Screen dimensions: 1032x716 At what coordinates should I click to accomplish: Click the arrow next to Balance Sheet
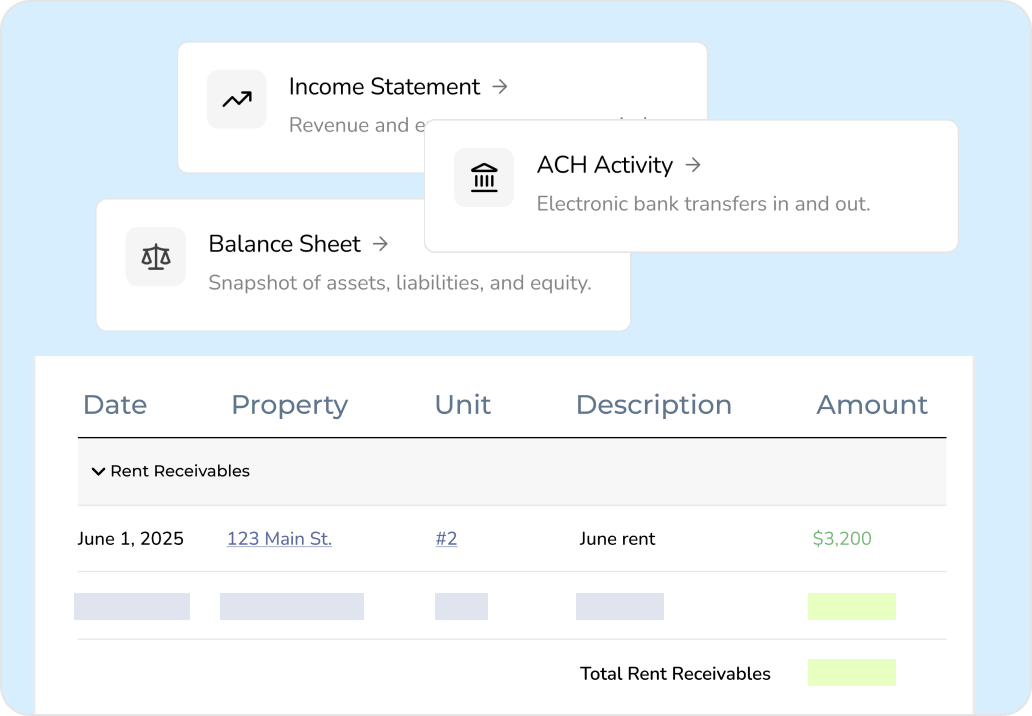[380, 244]
